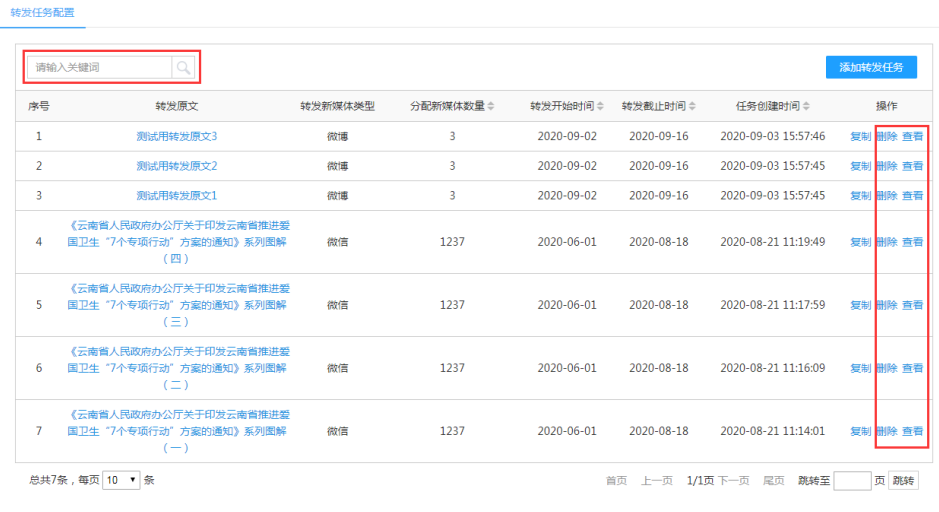Open the per-page count dropdown
This screenshot has height=512, width=939.
click(x=121, y=481)
